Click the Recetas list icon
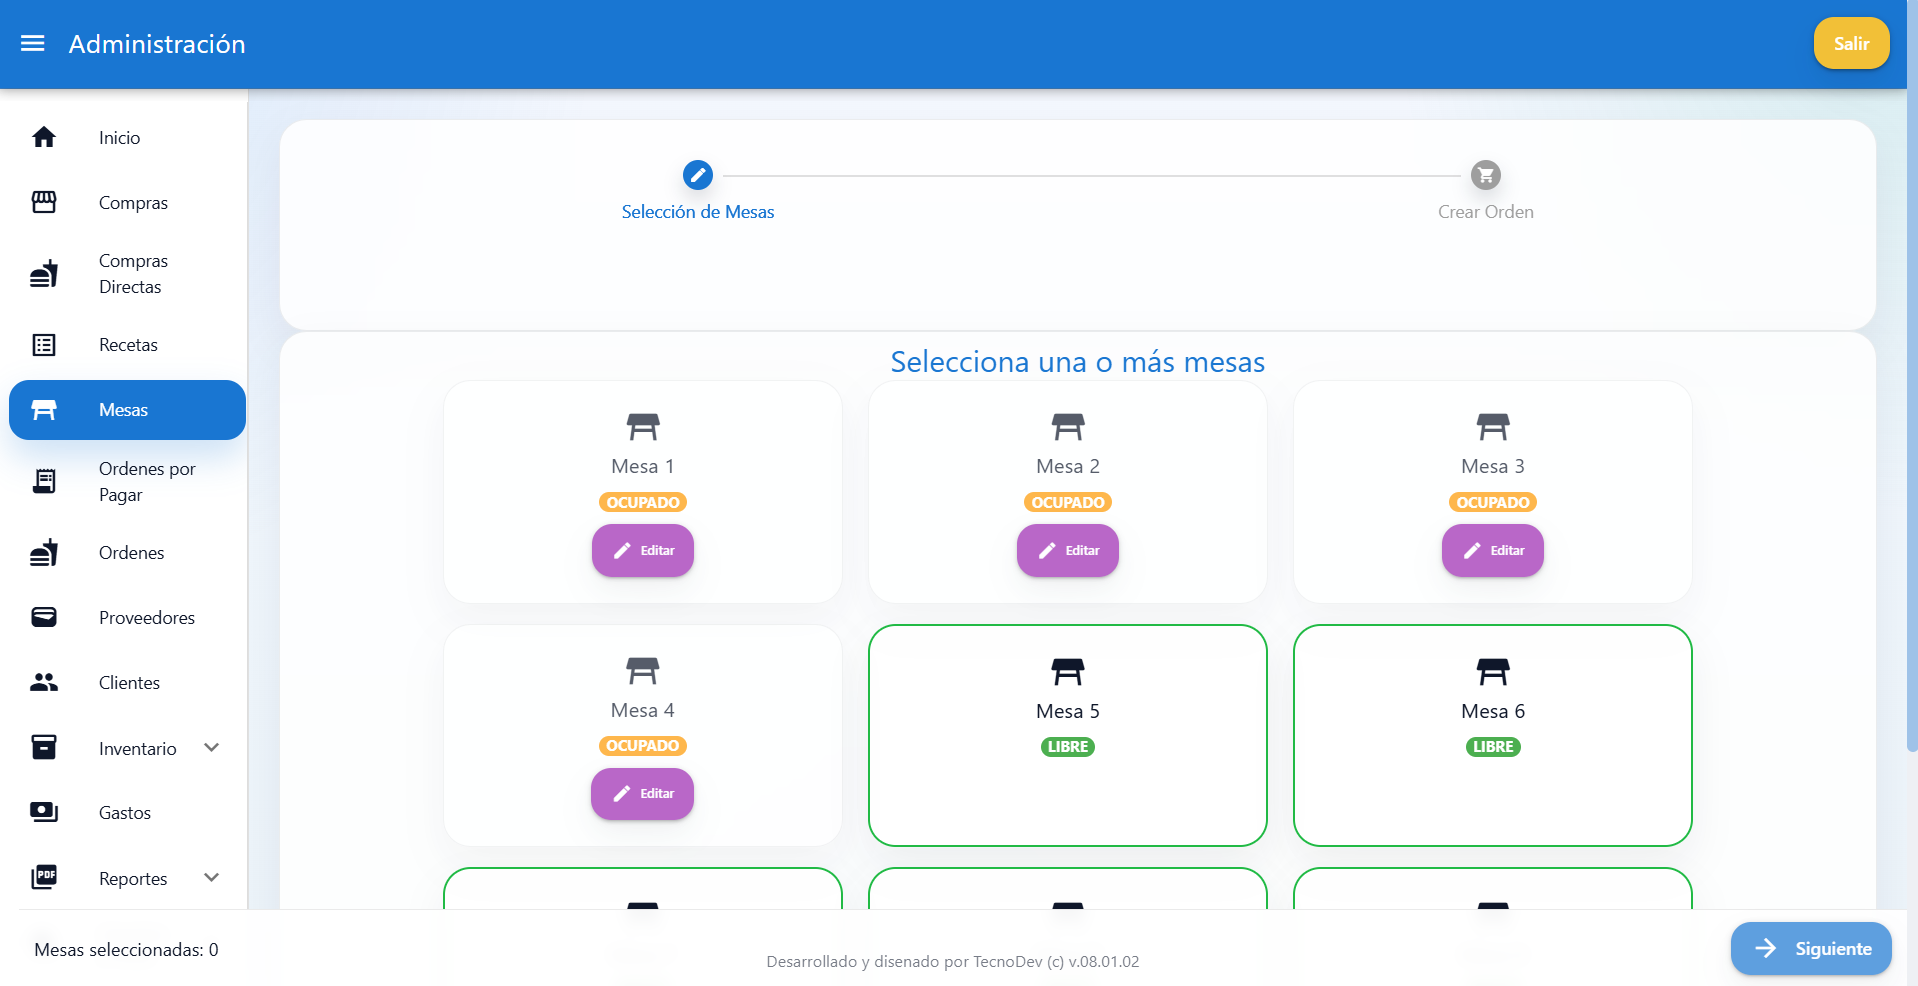1918x986 pixels. click(44, 345)
